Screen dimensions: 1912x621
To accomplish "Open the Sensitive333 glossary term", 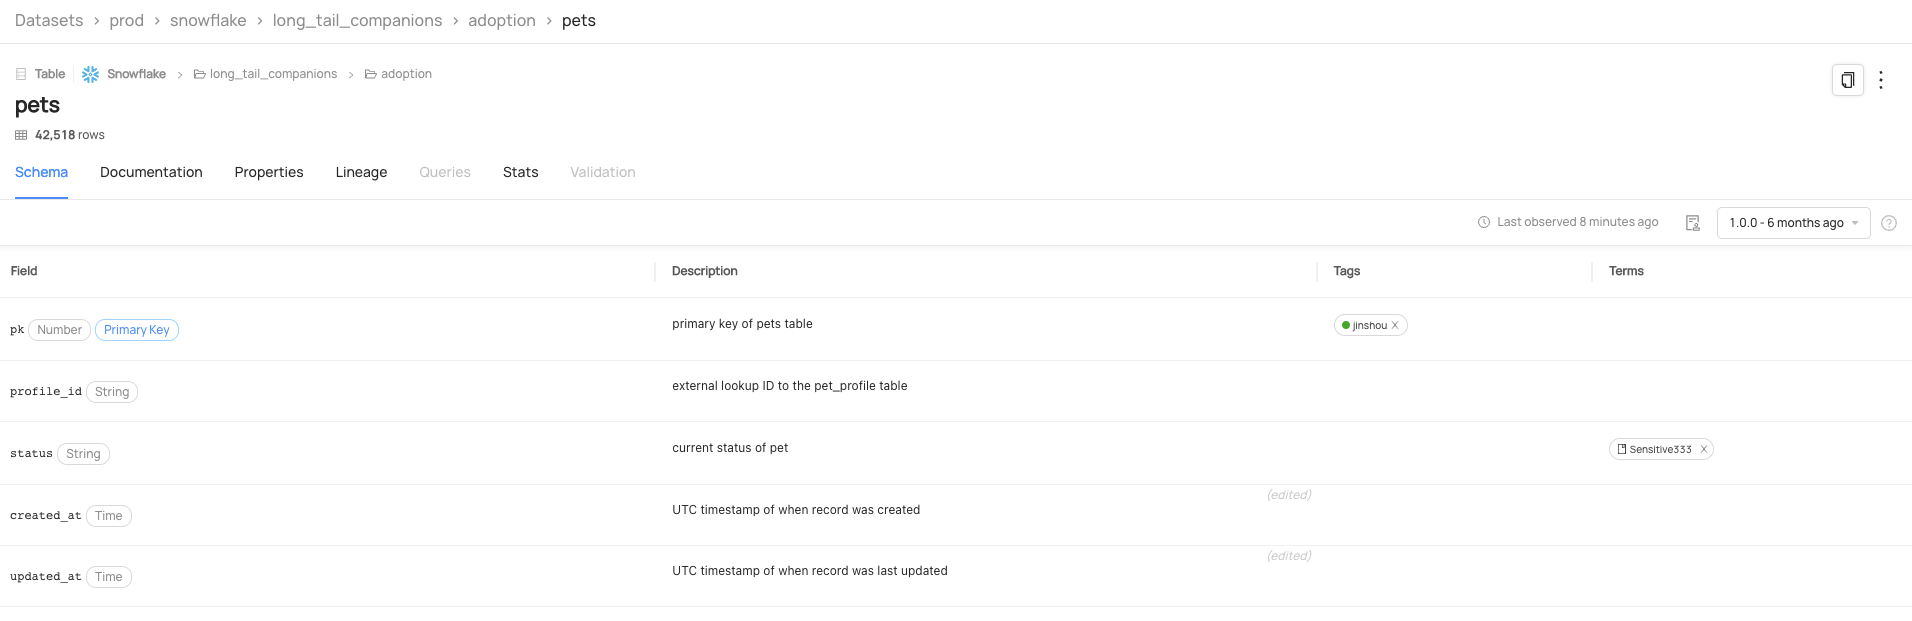I will (1659, 449).
